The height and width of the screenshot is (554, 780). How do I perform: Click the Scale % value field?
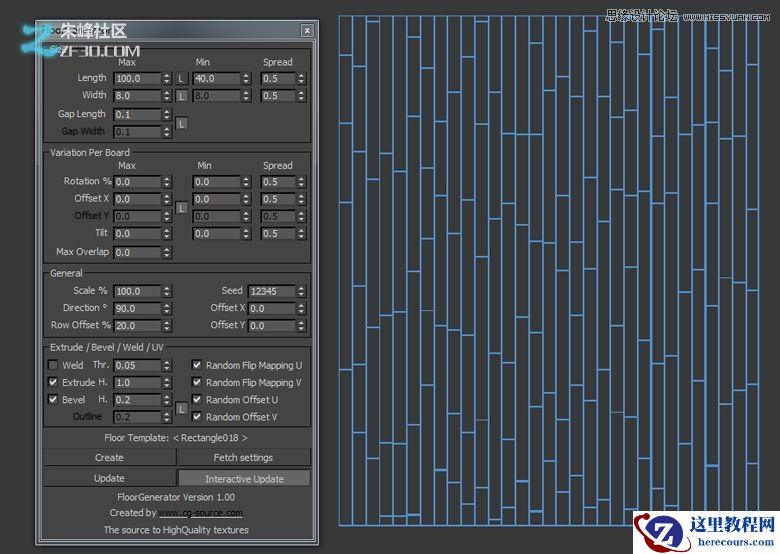tap(138, 291)
